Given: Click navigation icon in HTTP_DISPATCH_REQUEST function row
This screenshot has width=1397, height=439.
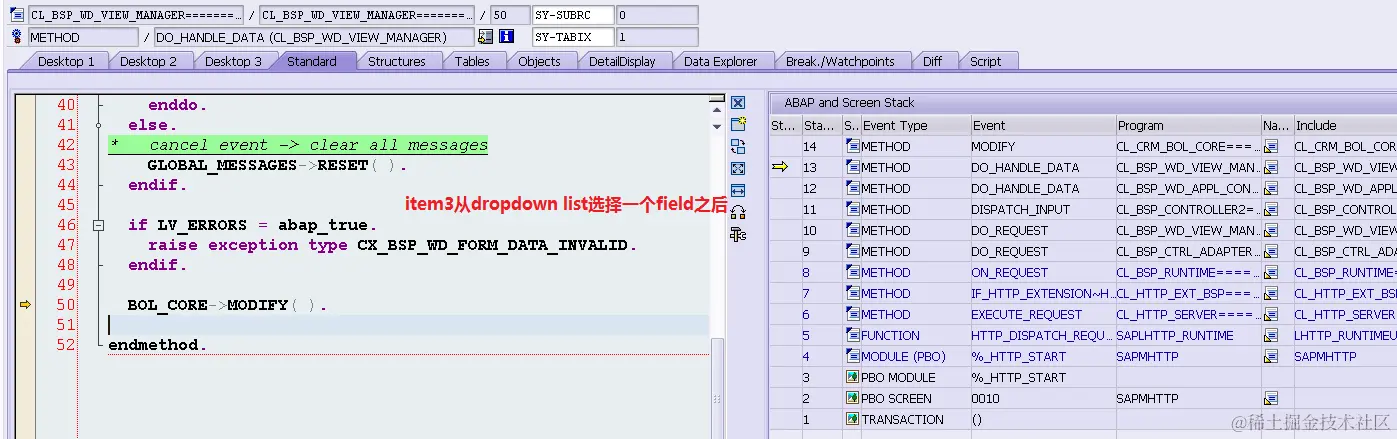Looking at the screenshot, I should pos(1271,336).
